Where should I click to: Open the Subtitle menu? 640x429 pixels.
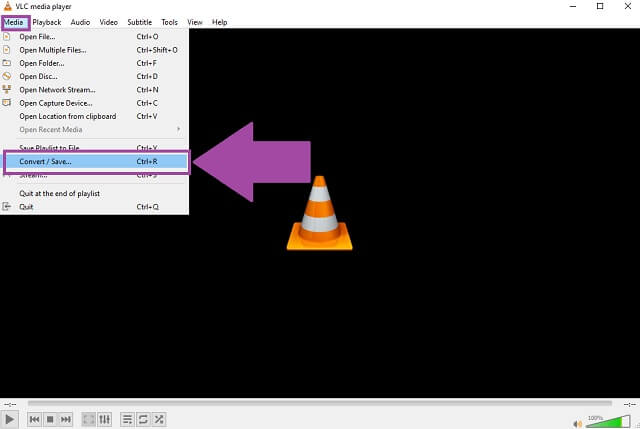pyautogui.click(x=140, y=22)
